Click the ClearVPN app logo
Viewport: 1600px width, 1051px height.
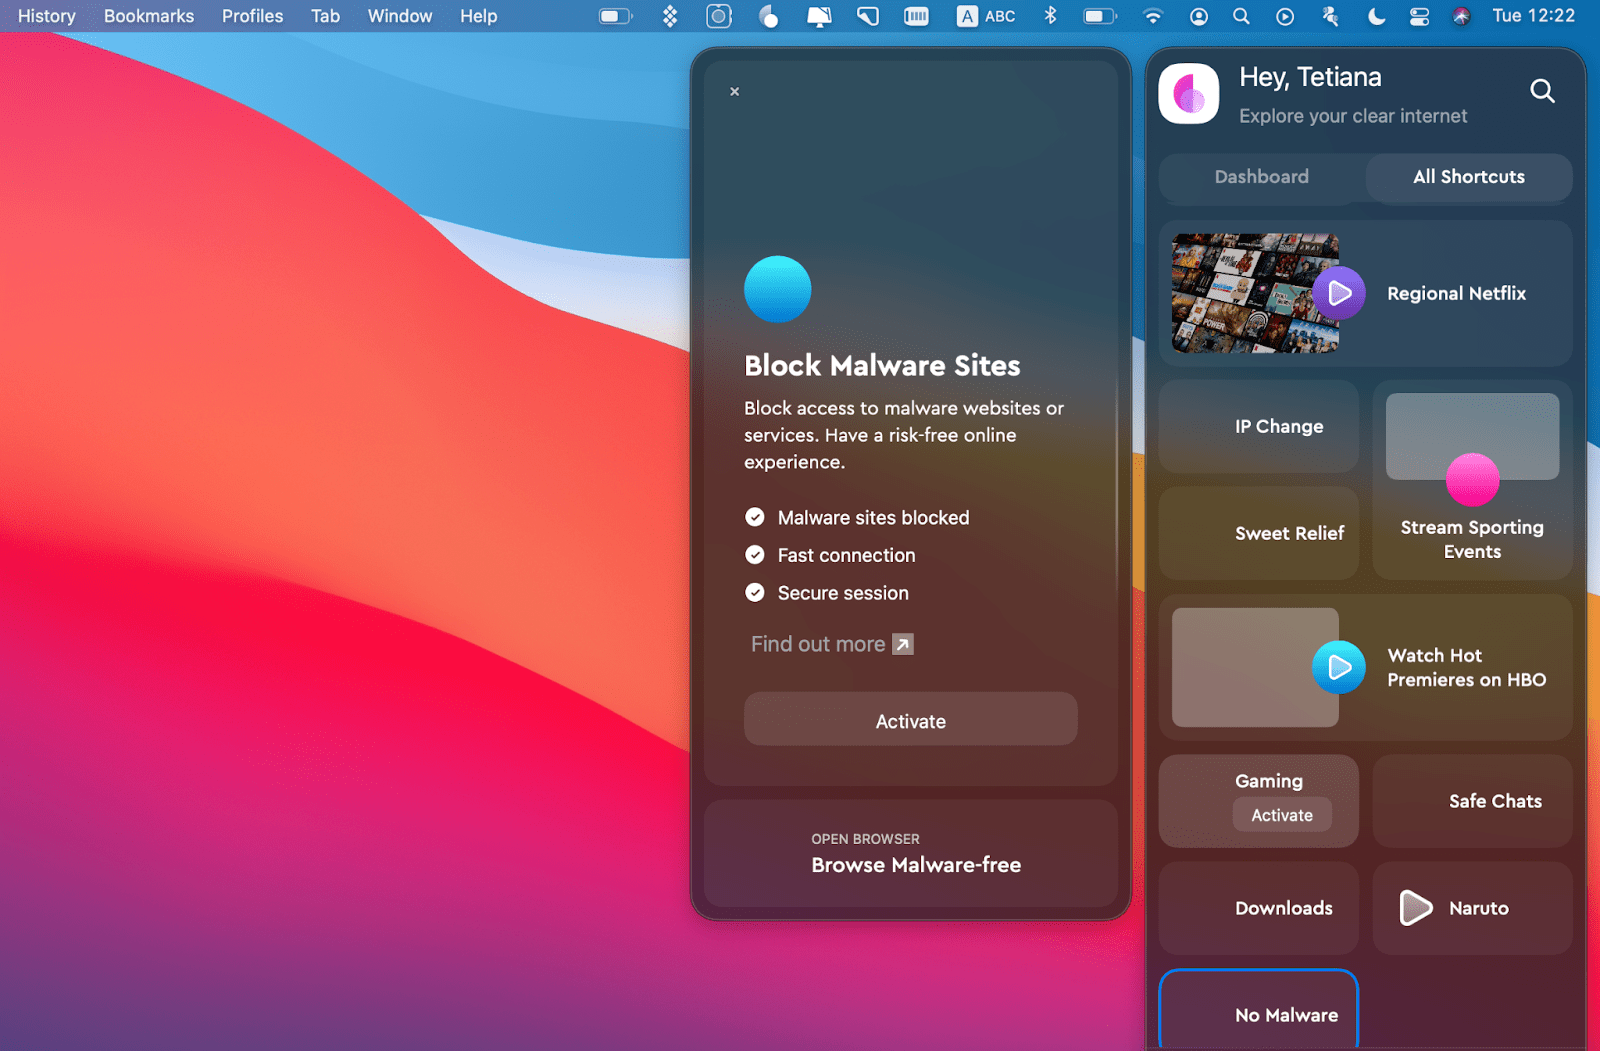1188,94
